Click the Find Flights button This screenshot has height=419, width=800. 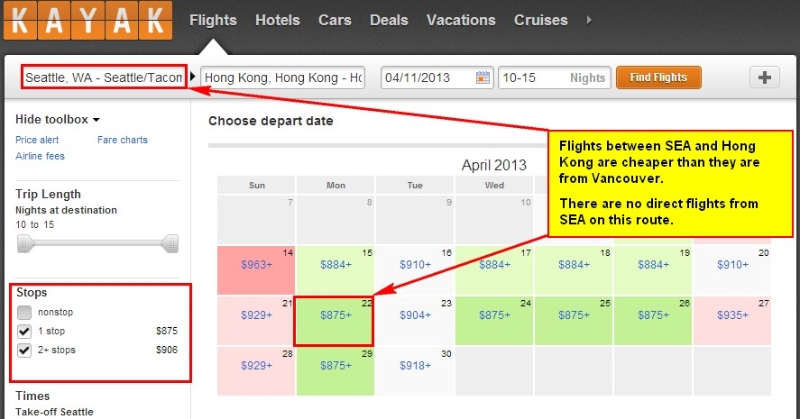pyautogui.click(x=658, y=78)
